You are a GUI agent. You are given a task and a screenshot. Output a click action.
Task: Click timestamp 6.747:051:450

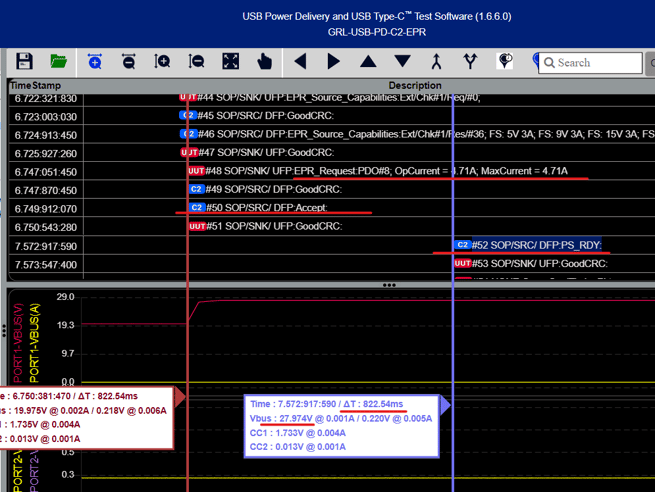coord(46,172)
